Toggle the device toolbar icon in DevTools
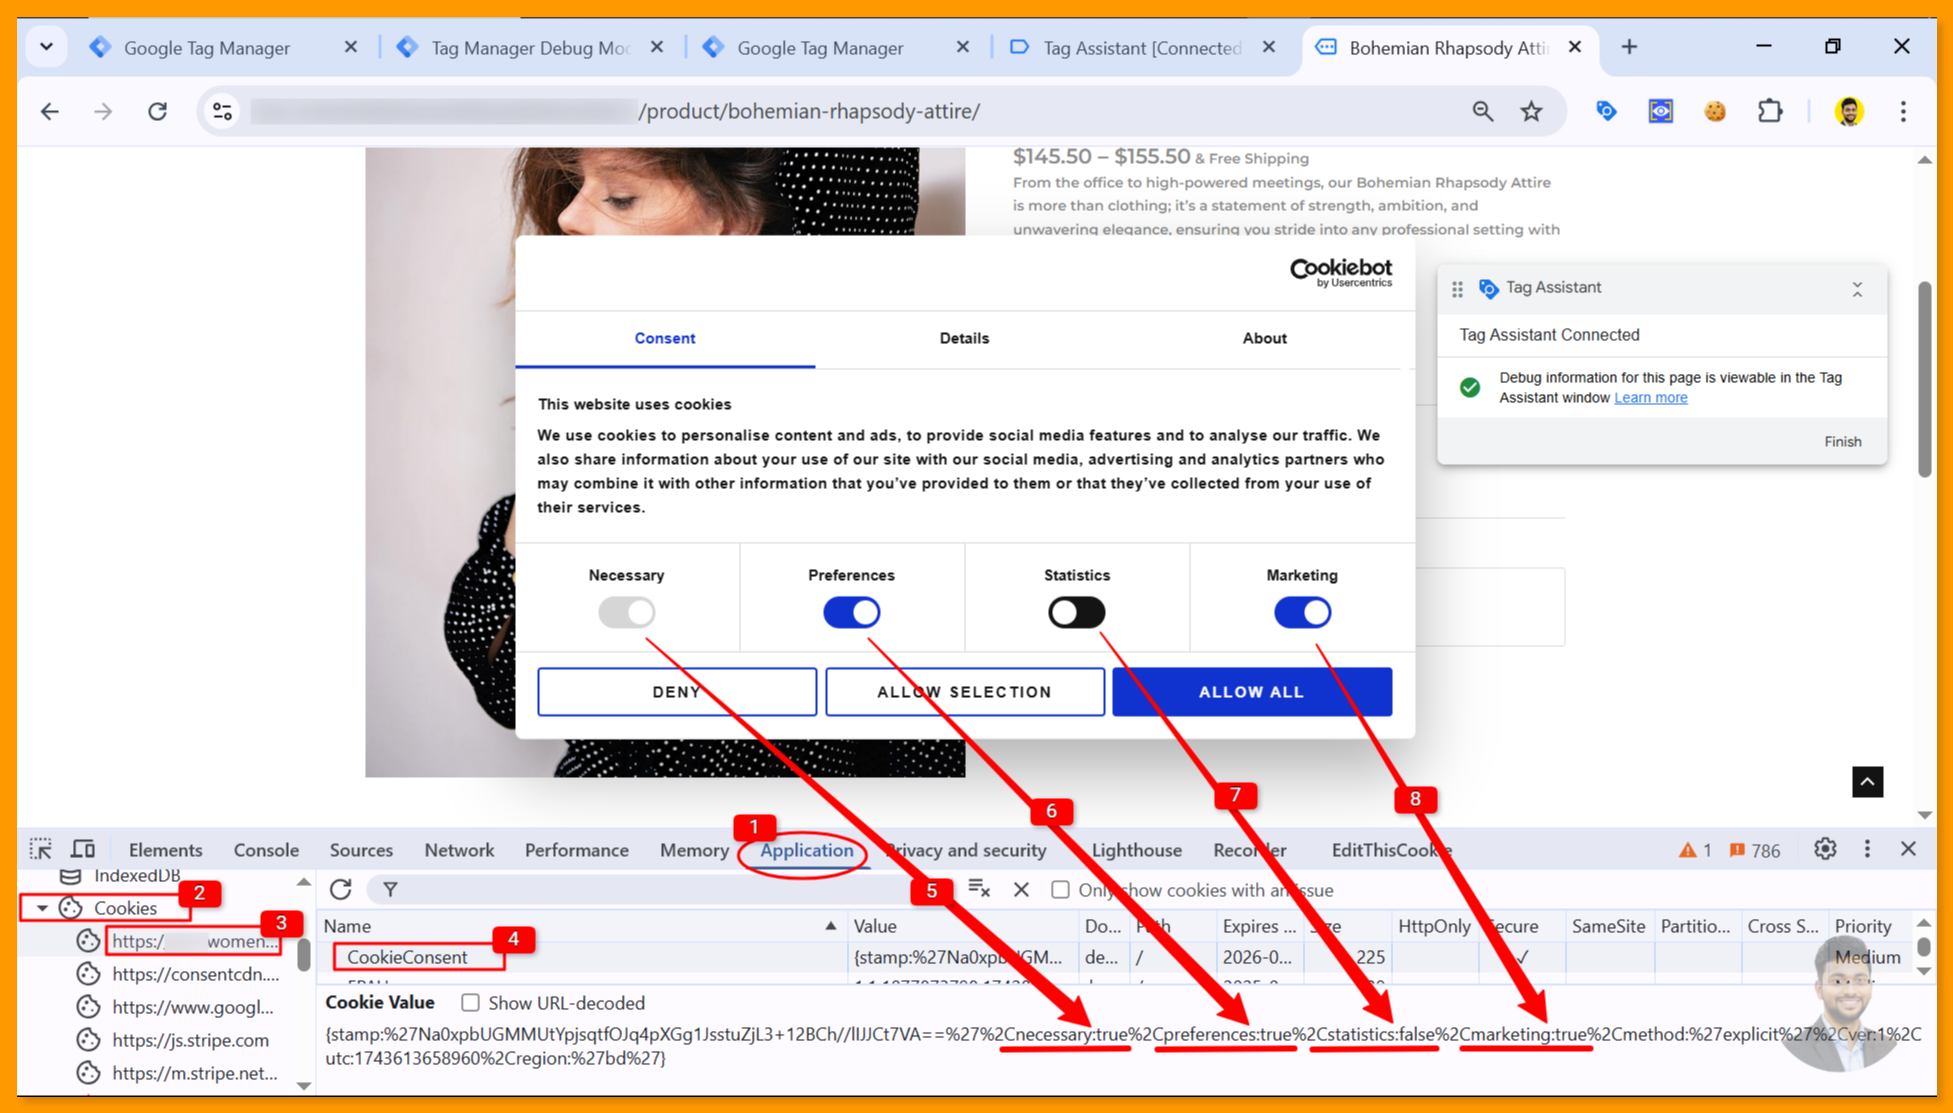Viewport: 1953px width, 1113px height. (x=83, y=849)
